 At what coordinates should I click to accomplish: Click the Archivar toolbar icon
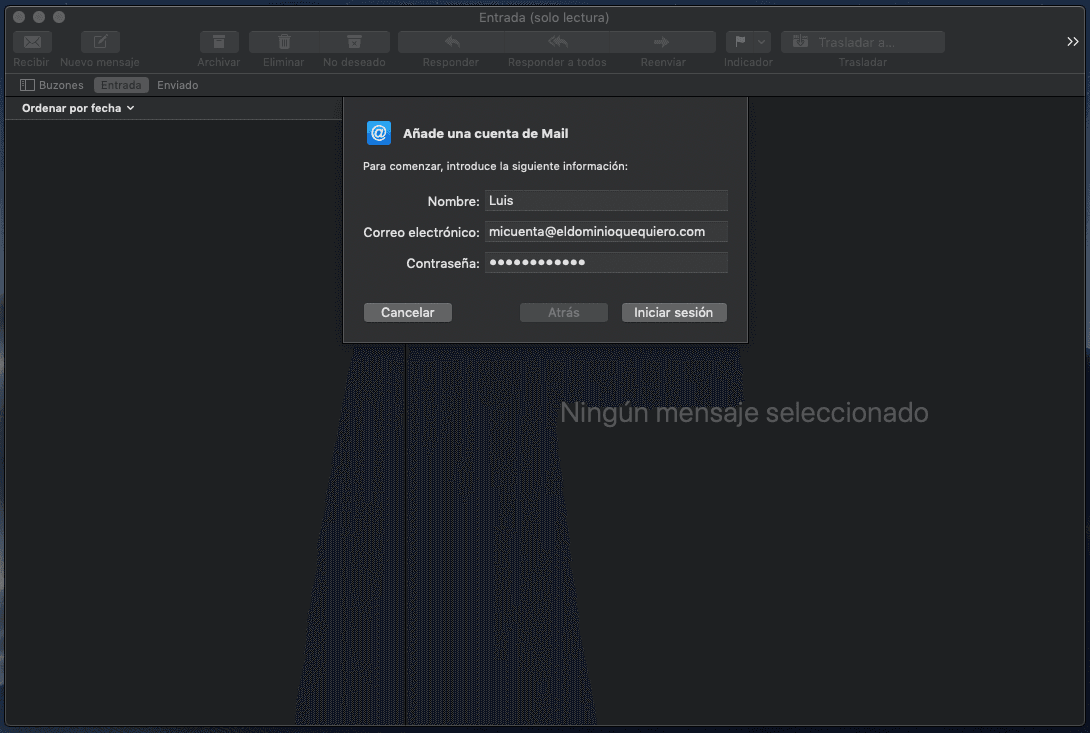pos(219,42)
